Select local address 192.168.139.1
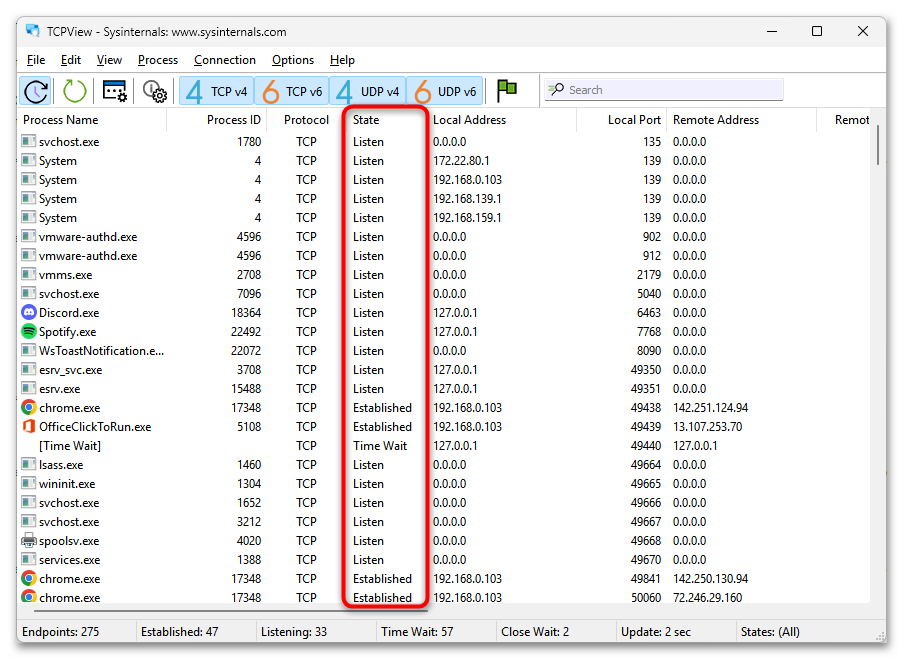903x659 pixels. click(x=467, y=199)
